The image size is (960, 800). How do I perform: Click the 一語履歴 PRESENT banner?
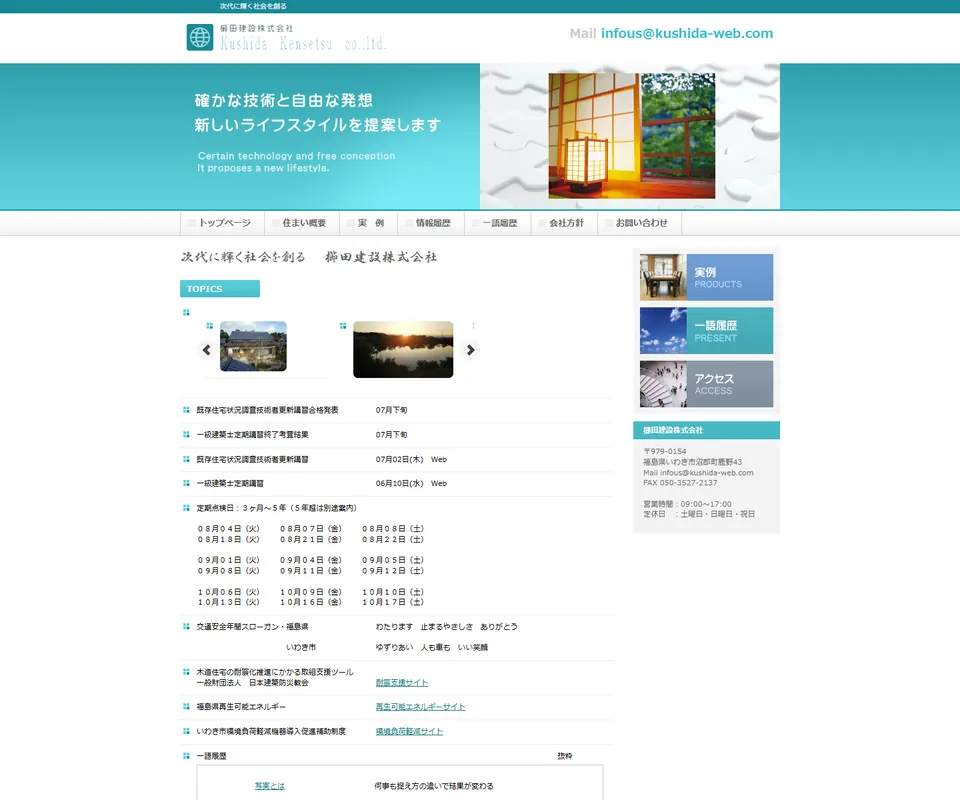(x=707, y=331)
